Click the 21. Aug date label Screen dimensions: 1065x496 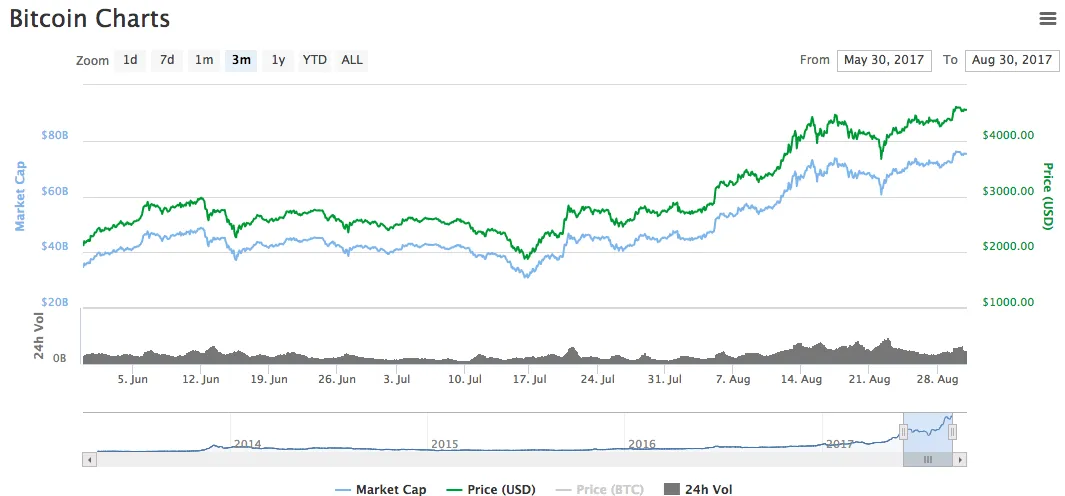click(871, 380)
